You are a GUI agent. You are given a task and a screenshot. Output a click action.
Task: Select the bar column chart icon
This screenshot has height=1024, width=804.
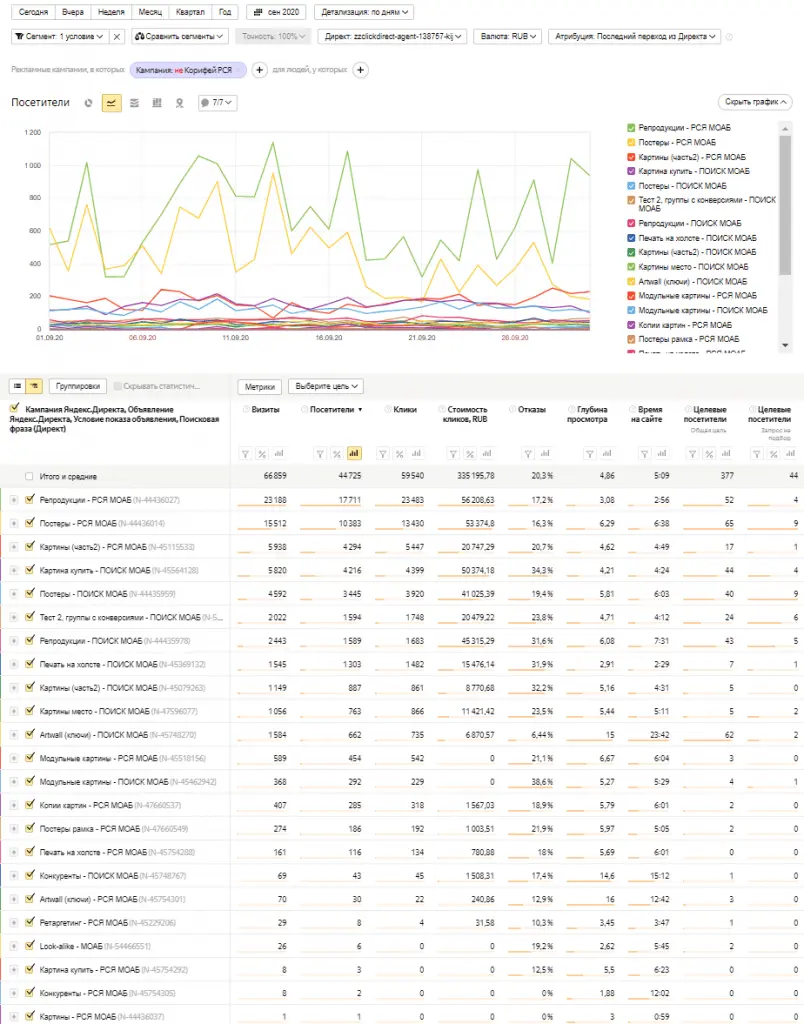coord(157,102)
